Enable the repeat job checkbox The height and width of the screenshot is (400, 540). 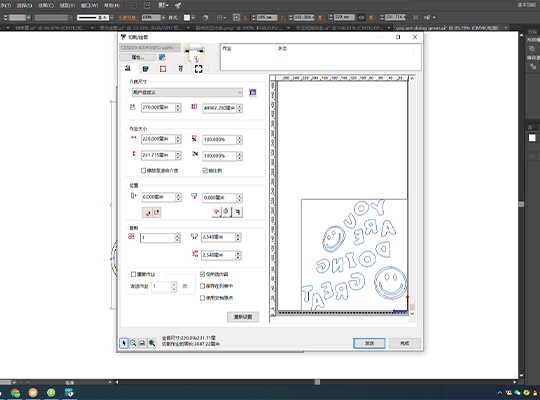[x=134, y=274]
